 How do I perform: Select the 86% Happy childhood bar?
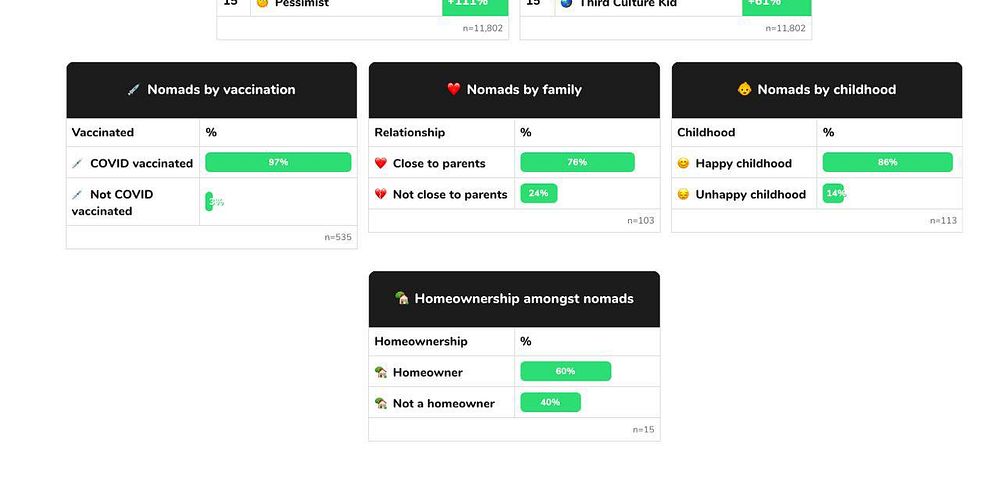coord(887,163)
